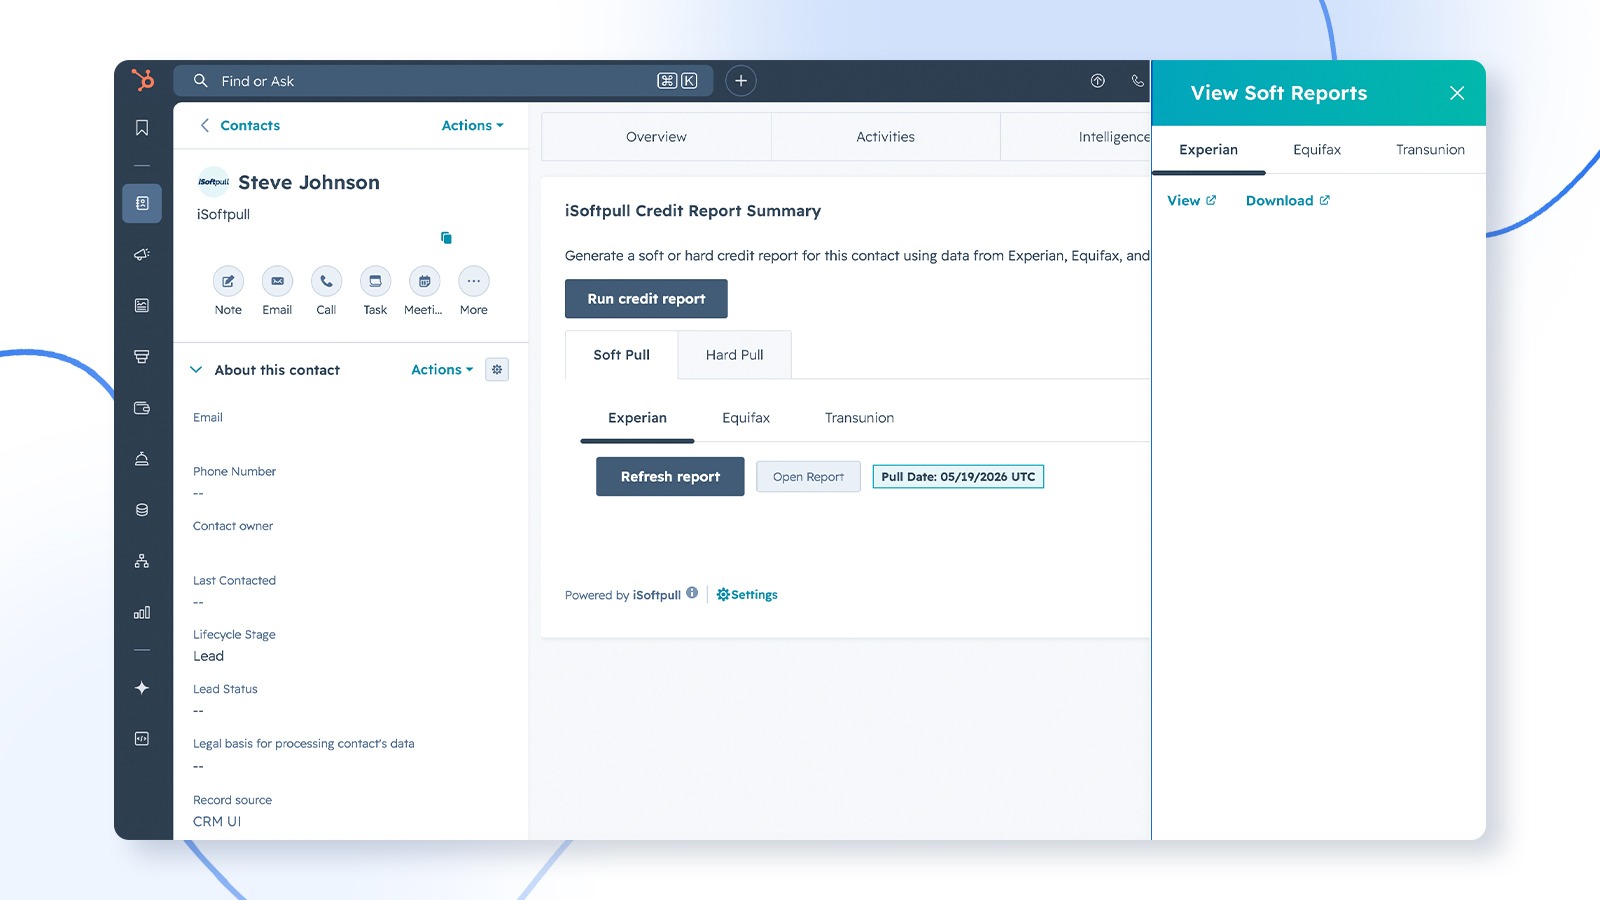
Task: Open the Sales sidebar icon
Action: [x=142, y=357]
